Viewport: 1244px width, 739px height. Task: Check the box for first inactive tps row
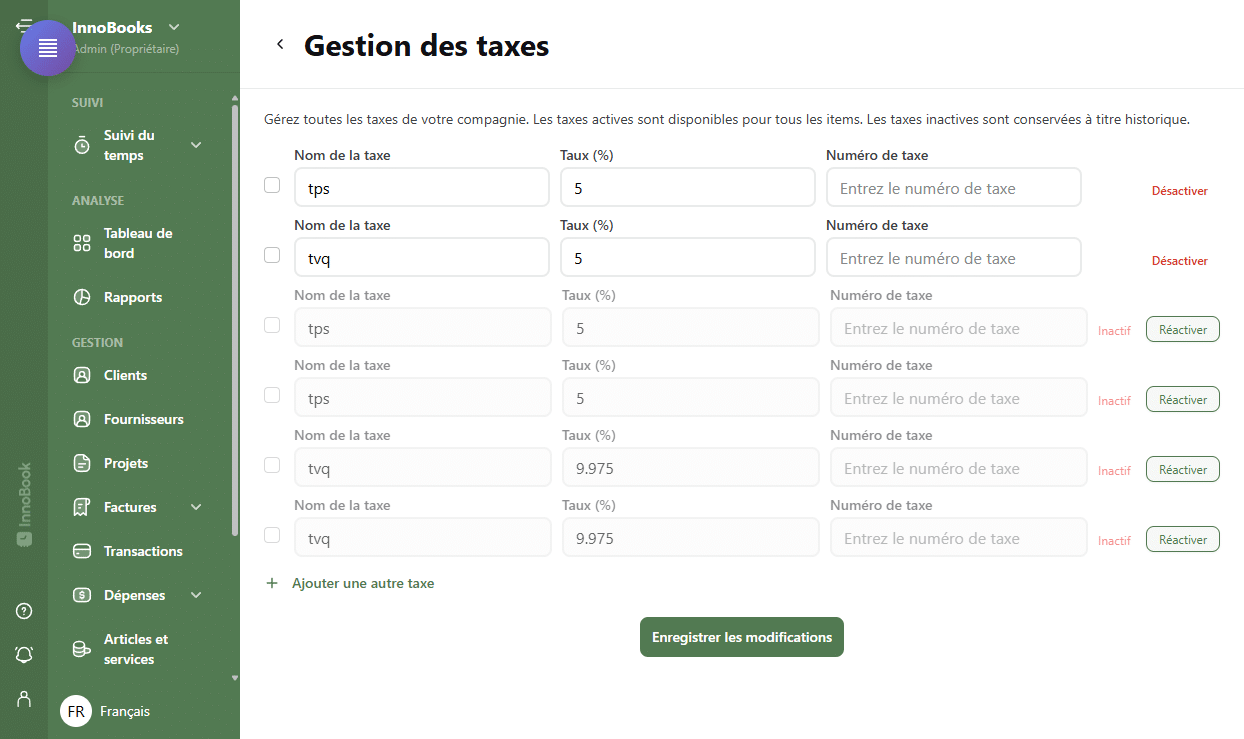click(272, 325)
